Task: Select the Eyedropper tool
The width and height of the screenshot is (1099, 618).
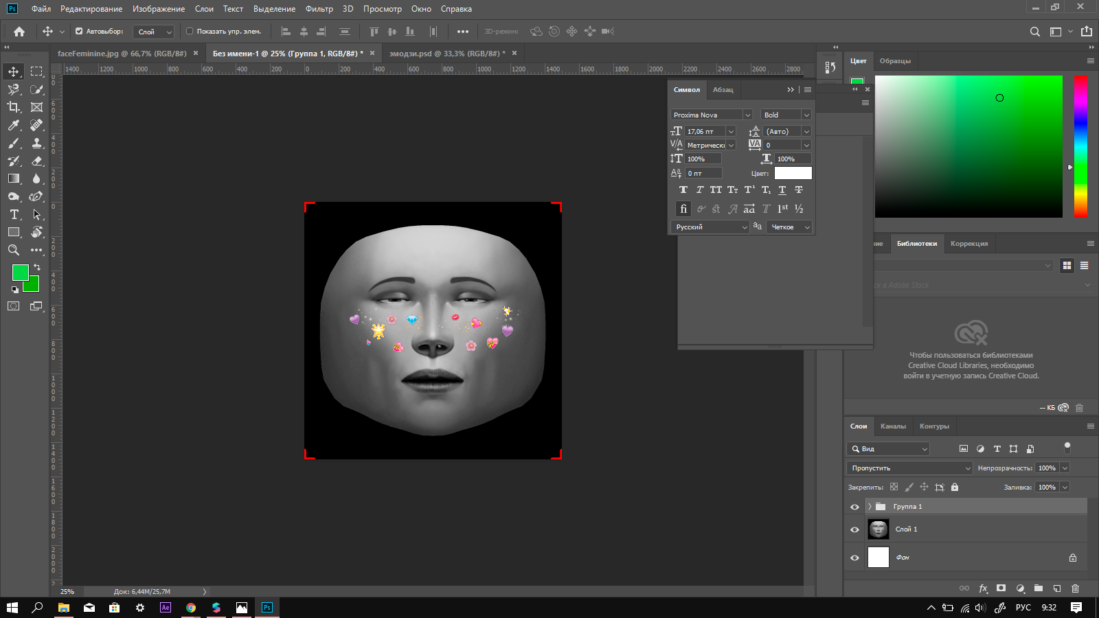Action: (14, 125)
